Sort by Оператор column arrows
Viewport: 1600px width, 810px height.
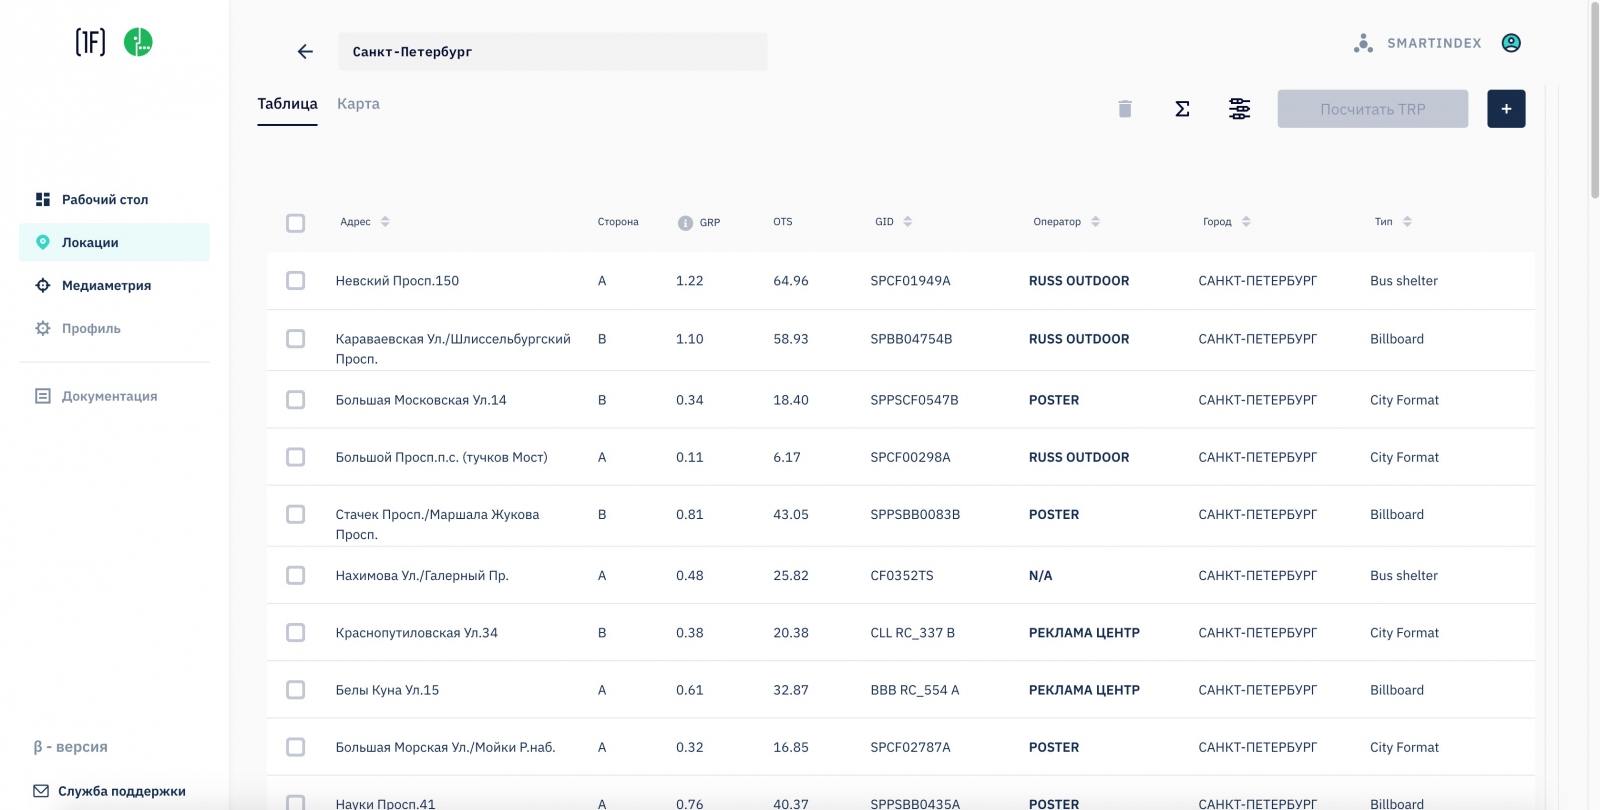coord(1095,222)
